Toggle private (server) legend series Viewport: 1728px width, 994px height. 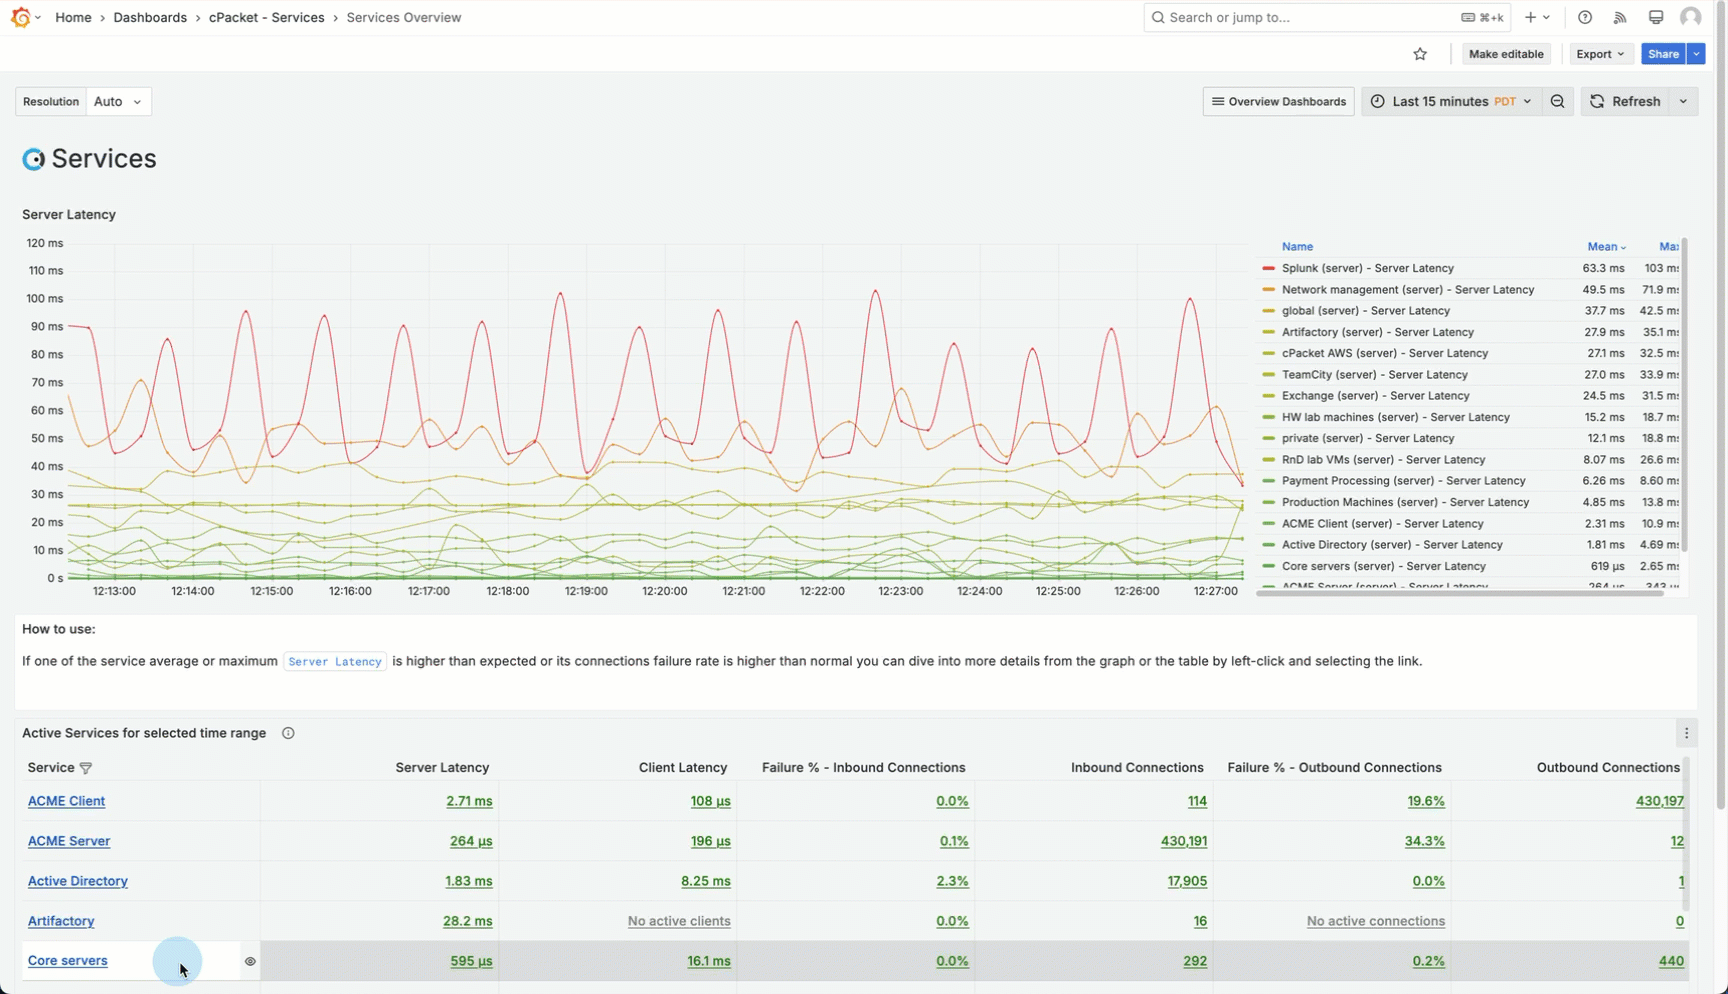coord(1368,438)
